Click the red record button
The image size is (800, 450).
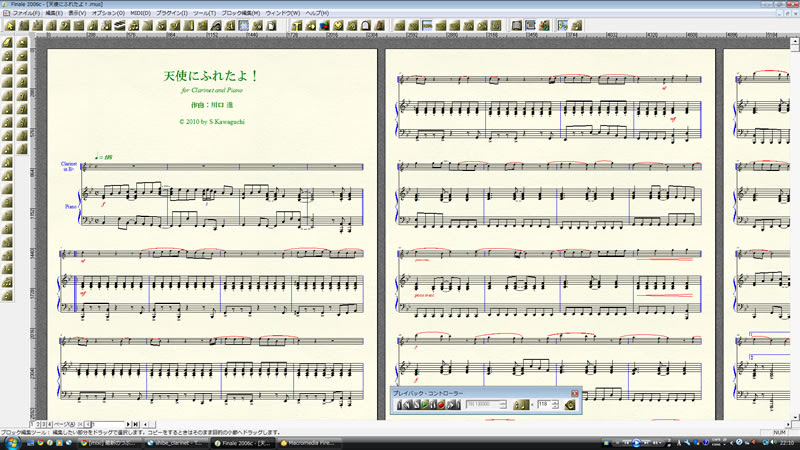tap(441, 405)
